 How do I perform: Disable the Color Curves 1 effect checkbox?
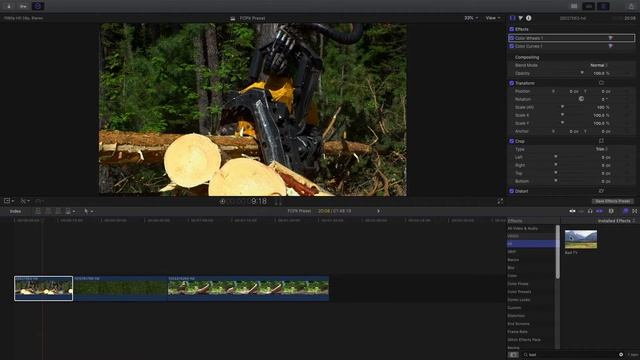511,46
